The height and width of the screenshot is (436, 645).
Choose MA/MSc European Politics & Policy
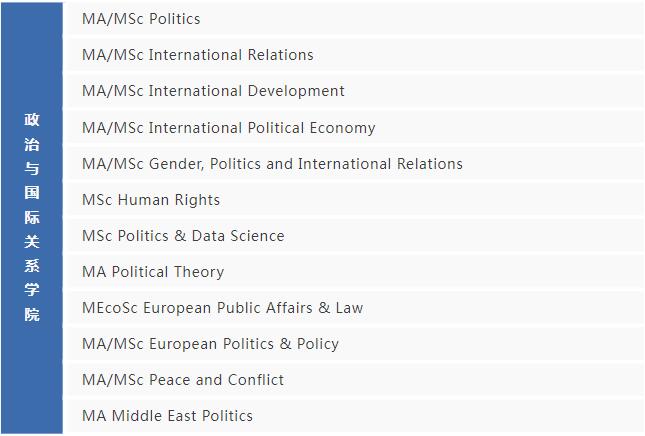click(210, 344)
